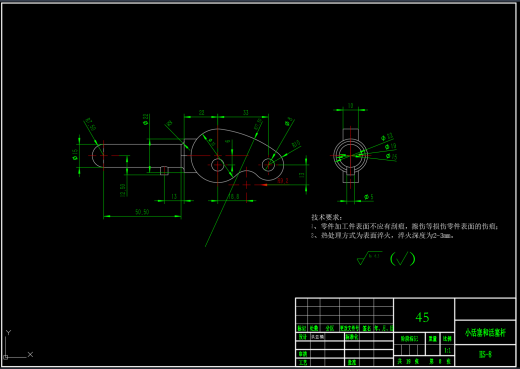Screen dimensions: 520x369
Task: Select the "Φ5" dimension below side view
Action: pyautogui.click(x=369, y=197)
